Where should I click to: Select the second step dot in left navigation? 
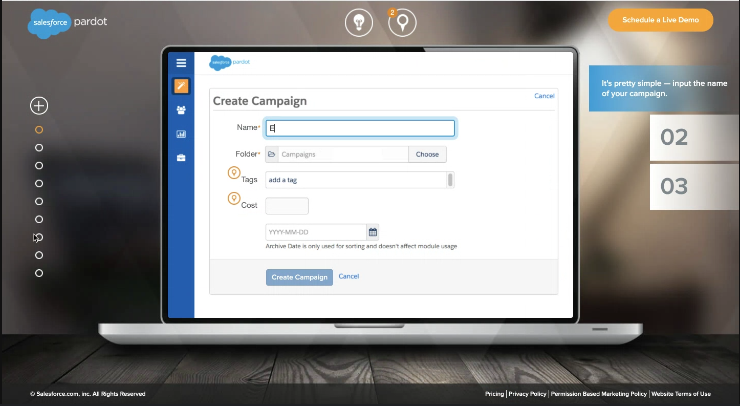39,148
